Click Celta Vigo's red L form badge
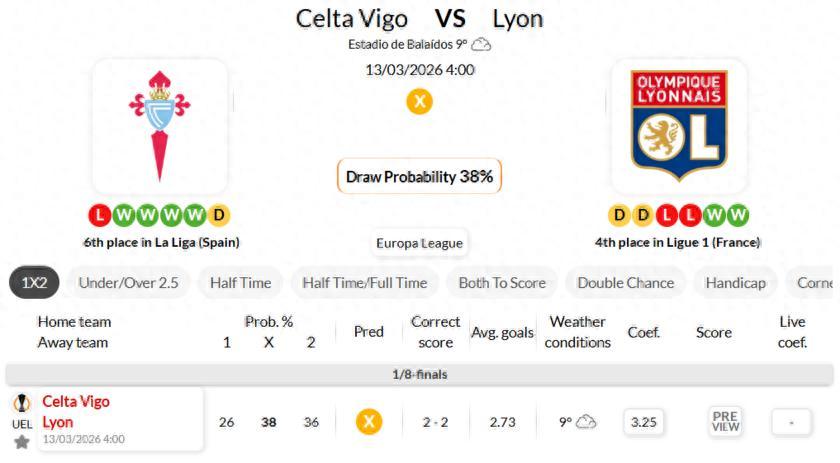 point(99,215)
